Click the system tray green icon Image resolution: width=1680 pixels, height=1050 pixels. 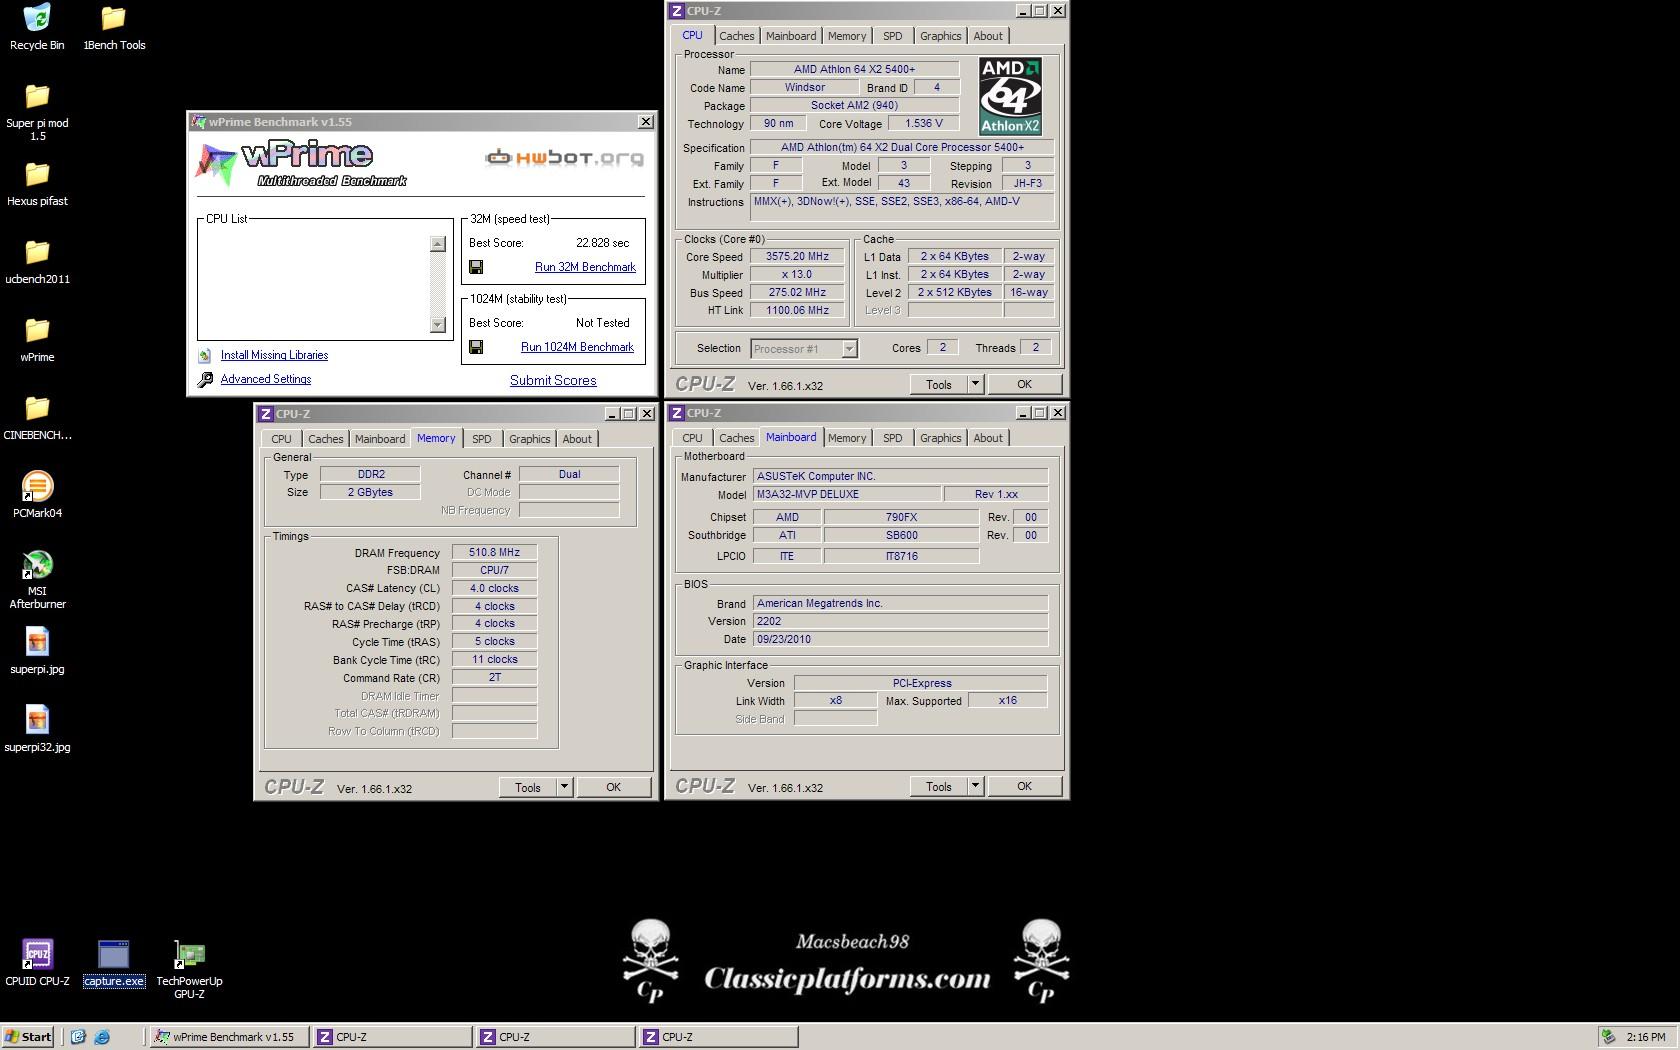(1608, 1037)
